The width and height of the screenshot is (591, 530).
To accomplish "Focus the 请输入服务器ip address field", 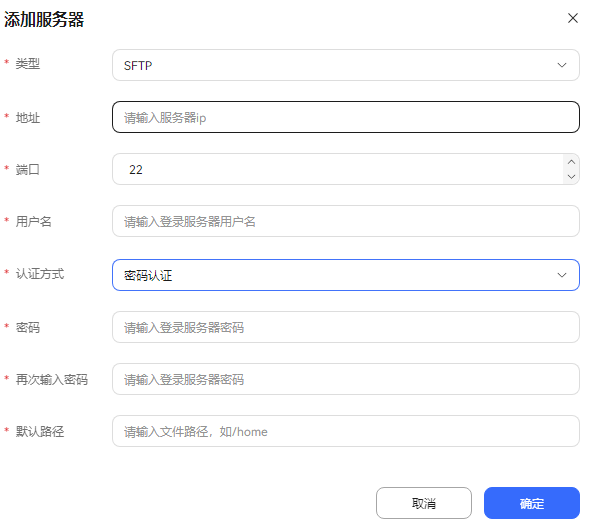I will [x=346, y=117].
